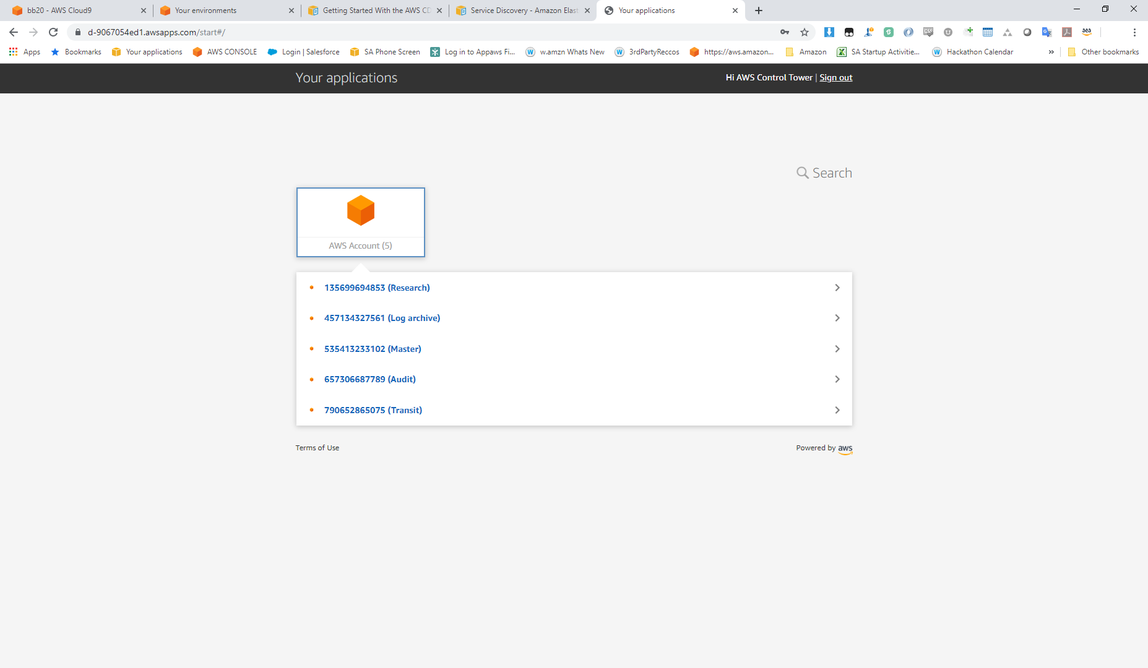Open the Your applications bookmark
1148x668 pixels.
[146, 52]
